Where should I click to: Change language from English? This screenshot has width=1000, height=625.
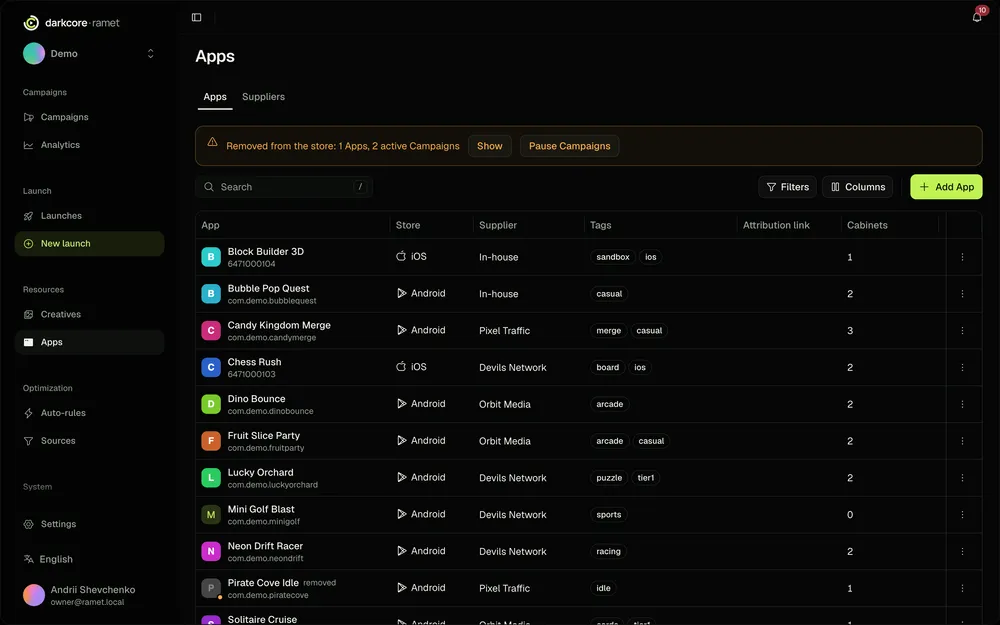48,559
